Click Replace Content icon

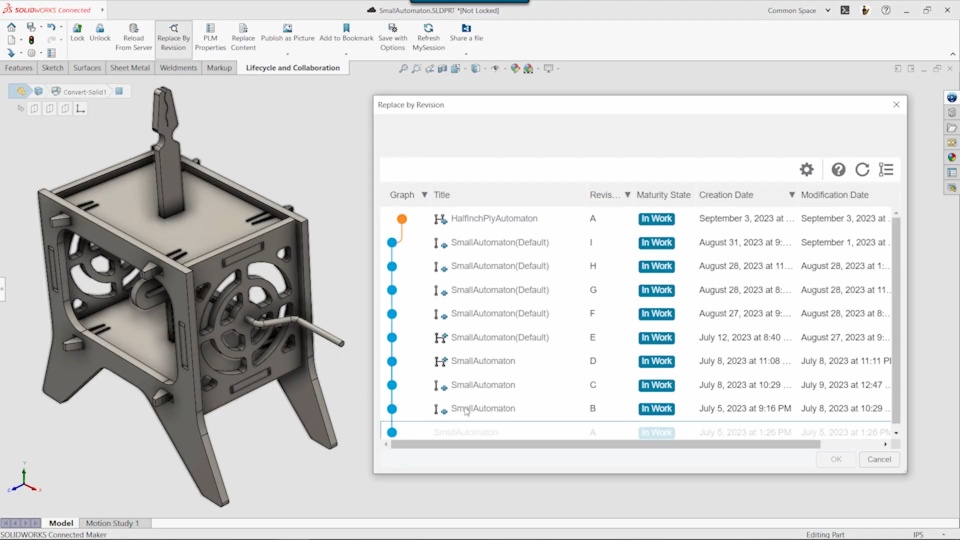coord(243,28)
